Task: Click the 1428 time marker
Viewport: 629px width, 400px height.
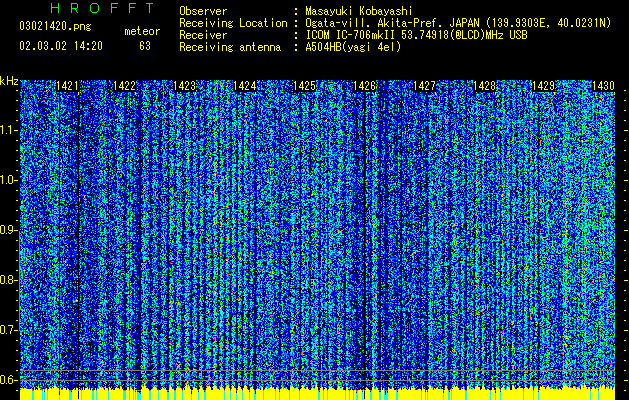Action: pyautogui.click(x=484, y=86)
